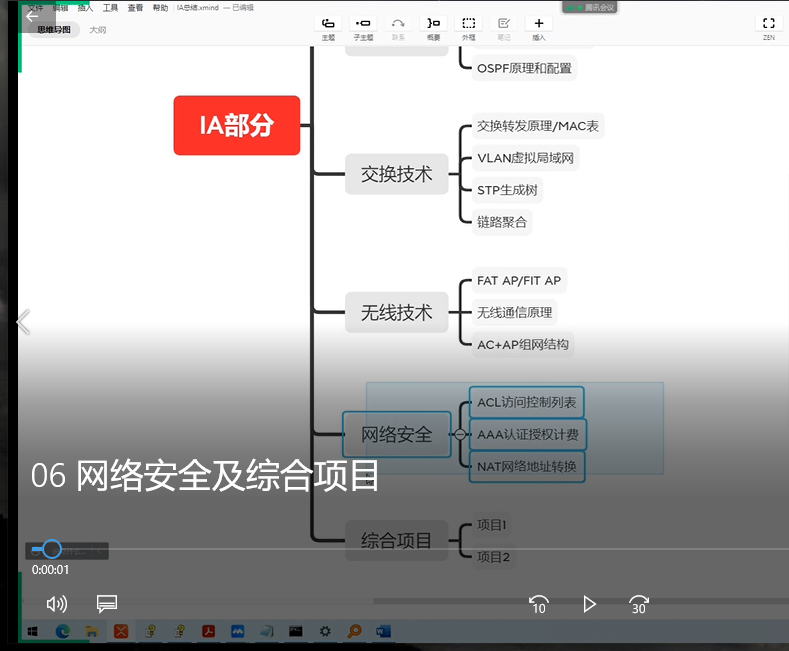Open File Explorer from the taskbar
The width and height of the screenshot is (789, 651).
coord(92,631)
